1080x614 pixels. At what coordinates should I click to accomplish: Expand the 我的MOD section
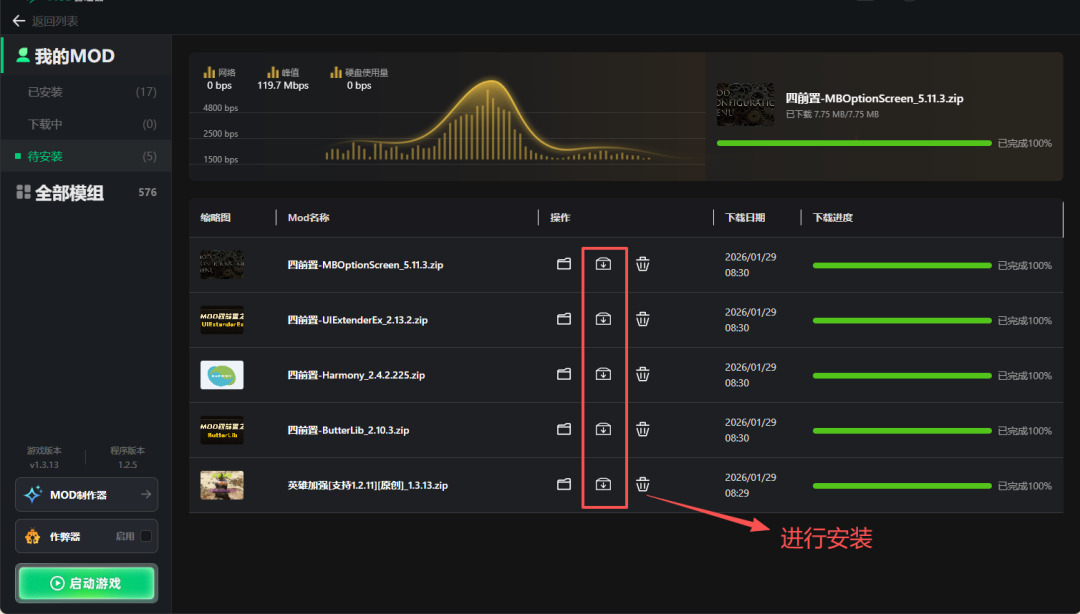(74, 57)
